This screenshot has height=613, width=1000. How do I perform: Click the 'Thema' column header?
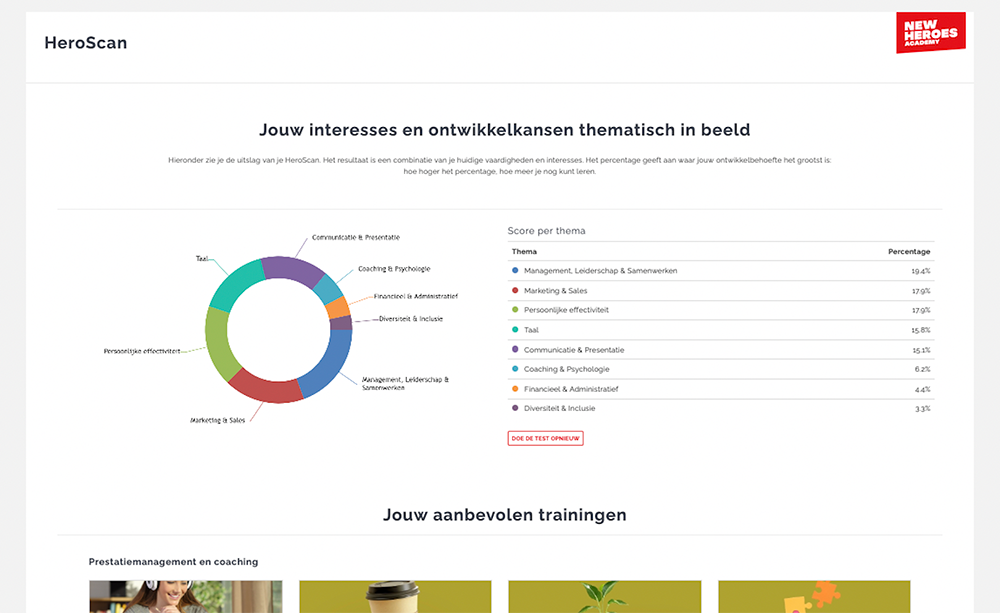coord(524,252)
